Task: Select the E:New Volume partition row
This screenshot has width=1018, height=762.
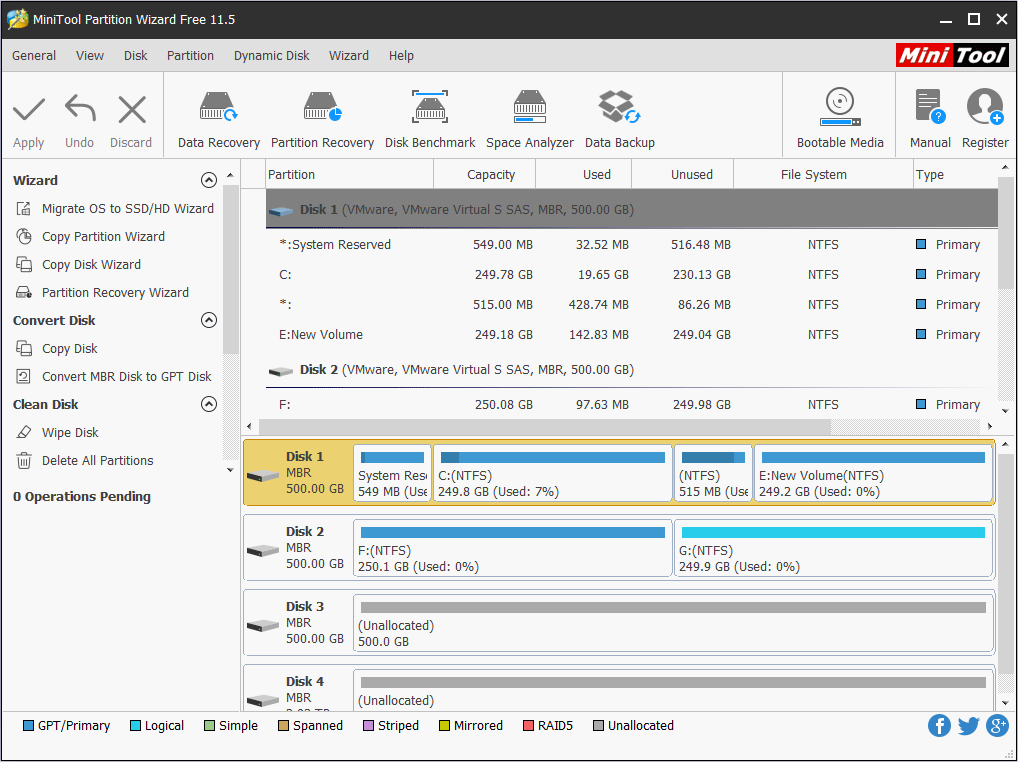Action: click(632, 335)
